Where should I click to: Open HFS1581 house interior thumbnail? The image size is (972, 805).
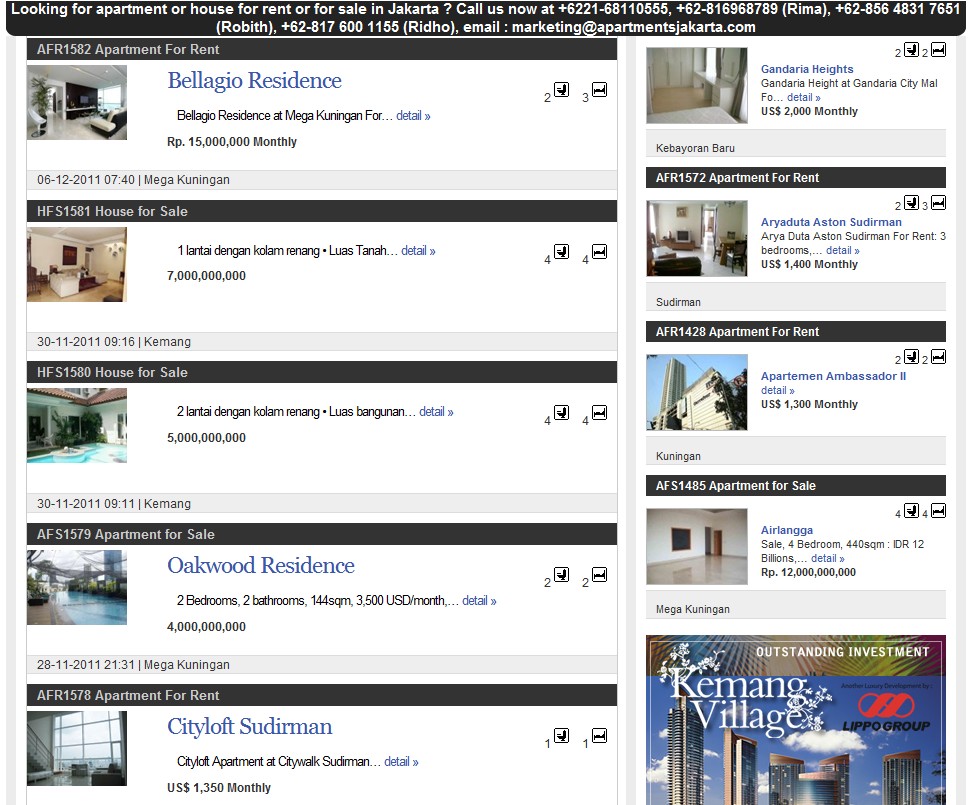(77, 264)
